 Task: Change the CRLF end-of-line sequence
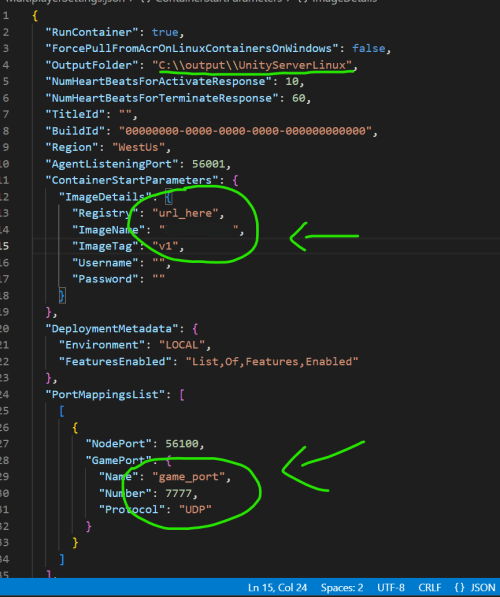pyautogui.click(x=430, y=587)
